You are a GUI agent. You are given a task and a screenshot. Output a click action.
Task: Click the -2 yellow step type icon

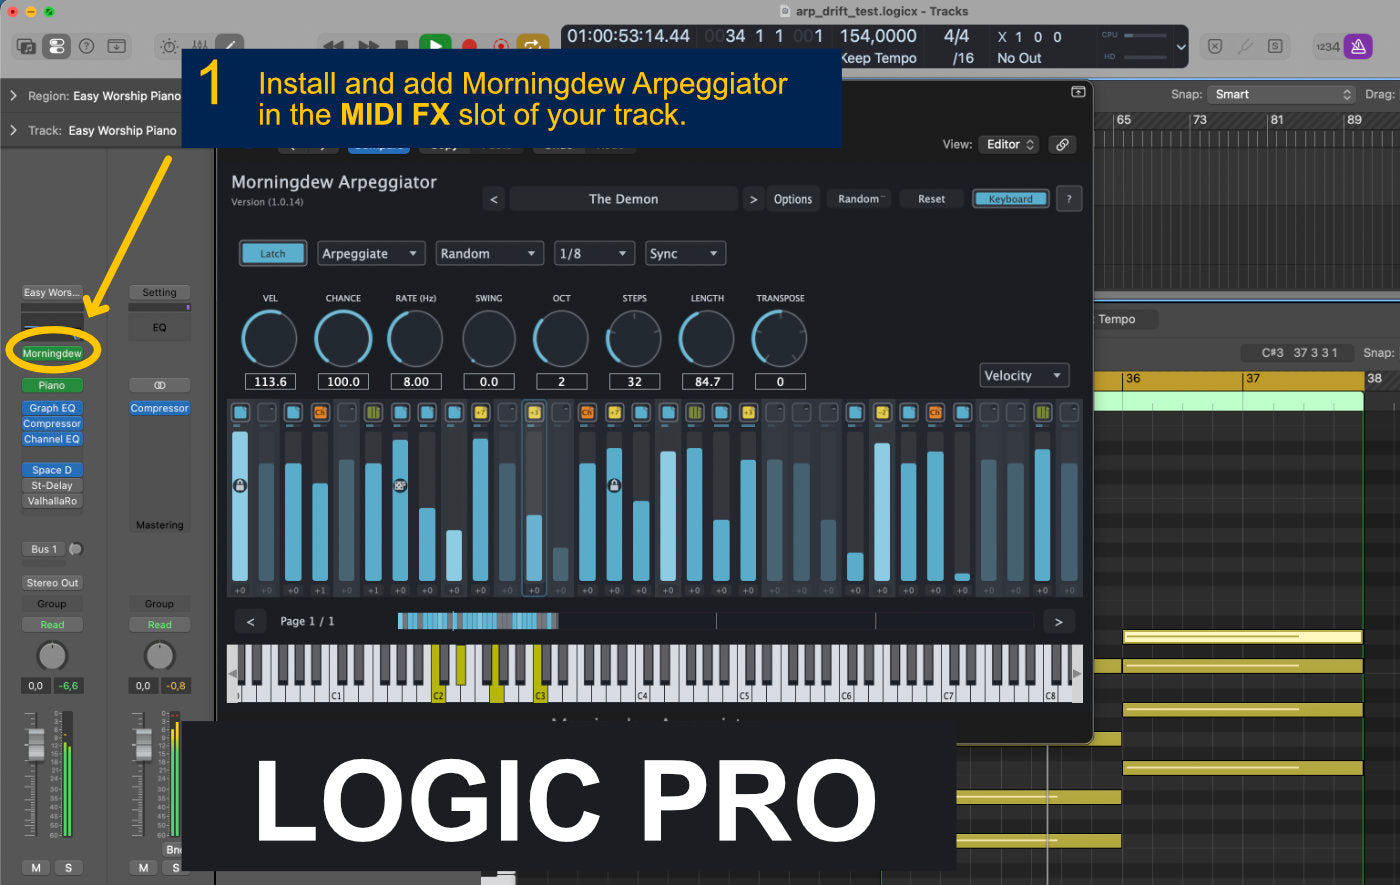coord(882,412)
